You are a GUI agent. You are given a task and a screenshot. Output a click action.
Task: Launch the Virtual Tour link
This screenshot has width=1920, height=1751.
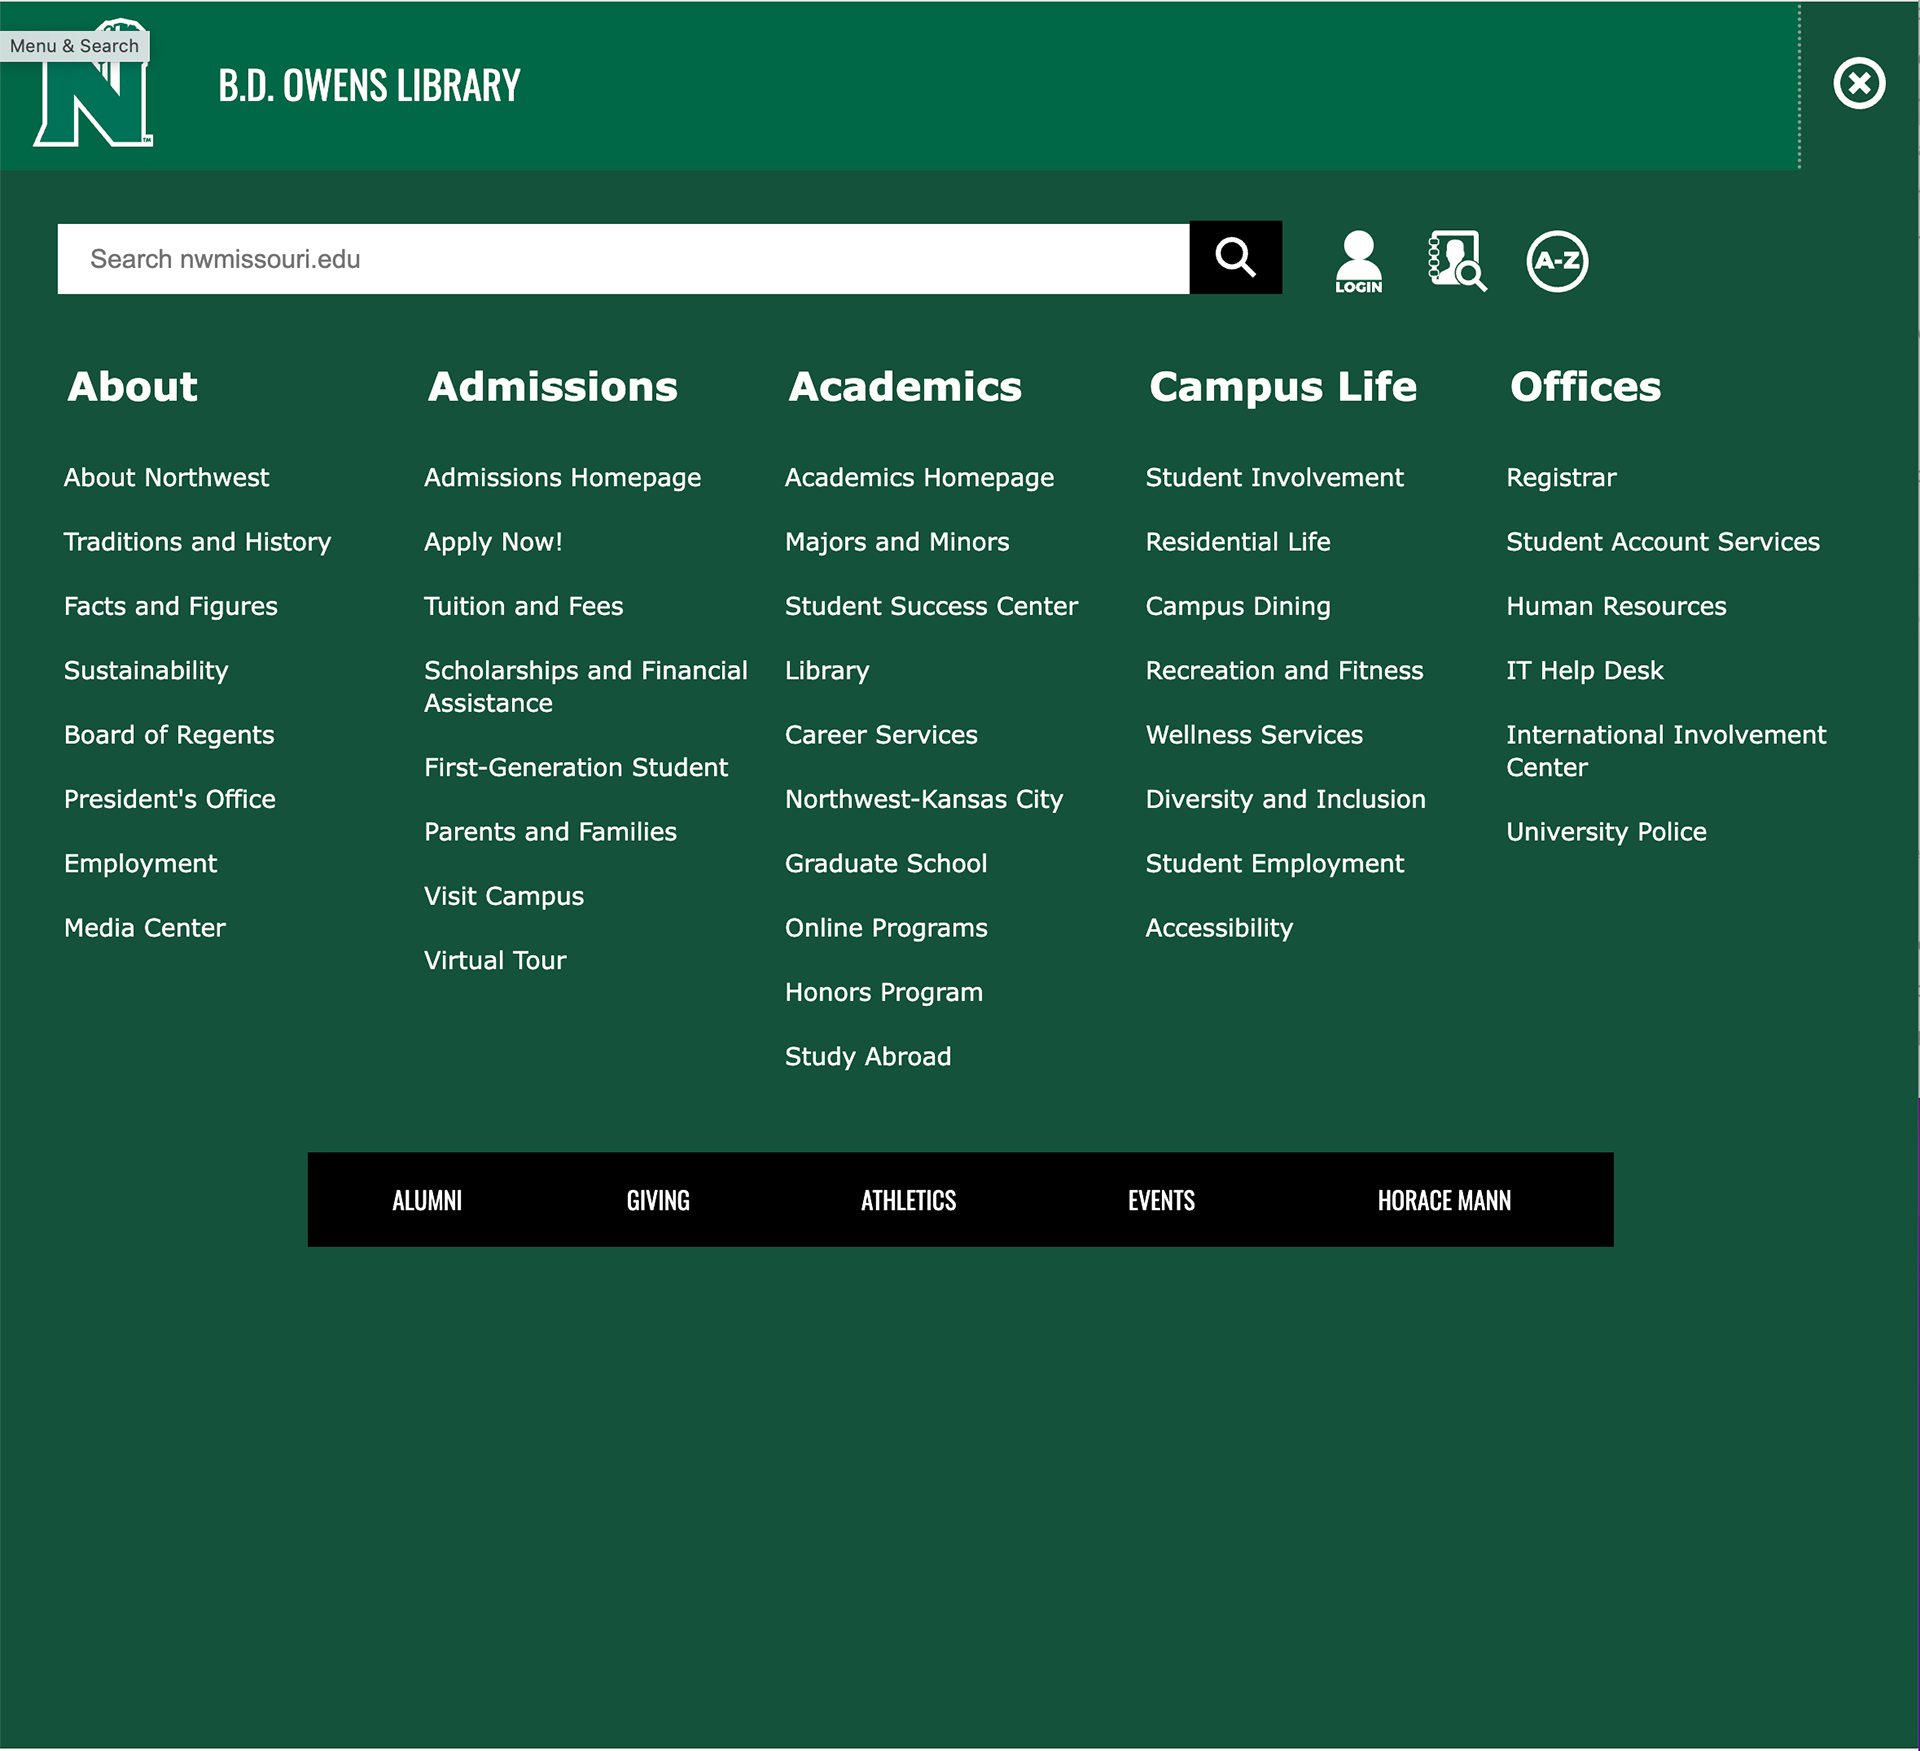(x=495, y=960)
